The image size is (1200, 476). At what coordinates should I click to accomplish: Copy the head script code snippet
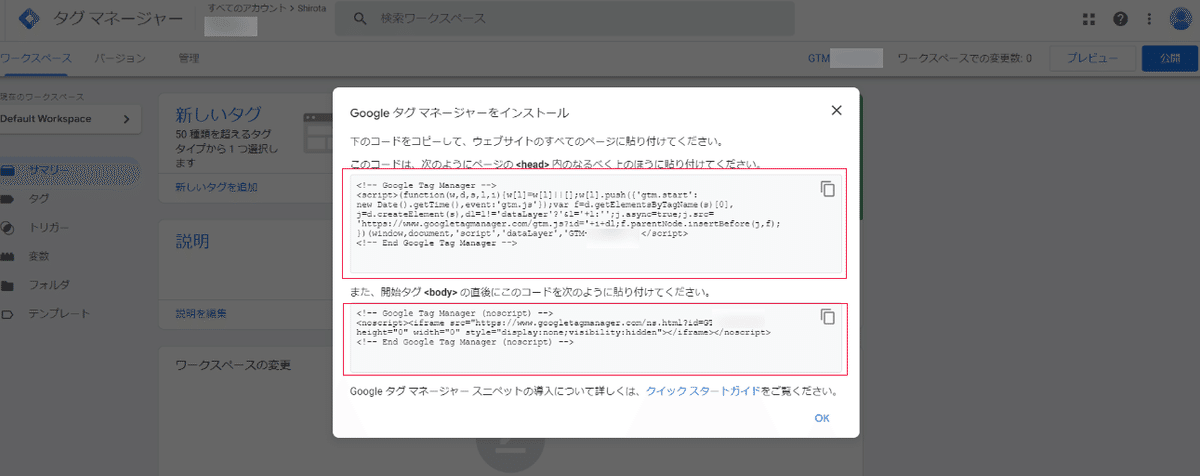tap(827, 188)
